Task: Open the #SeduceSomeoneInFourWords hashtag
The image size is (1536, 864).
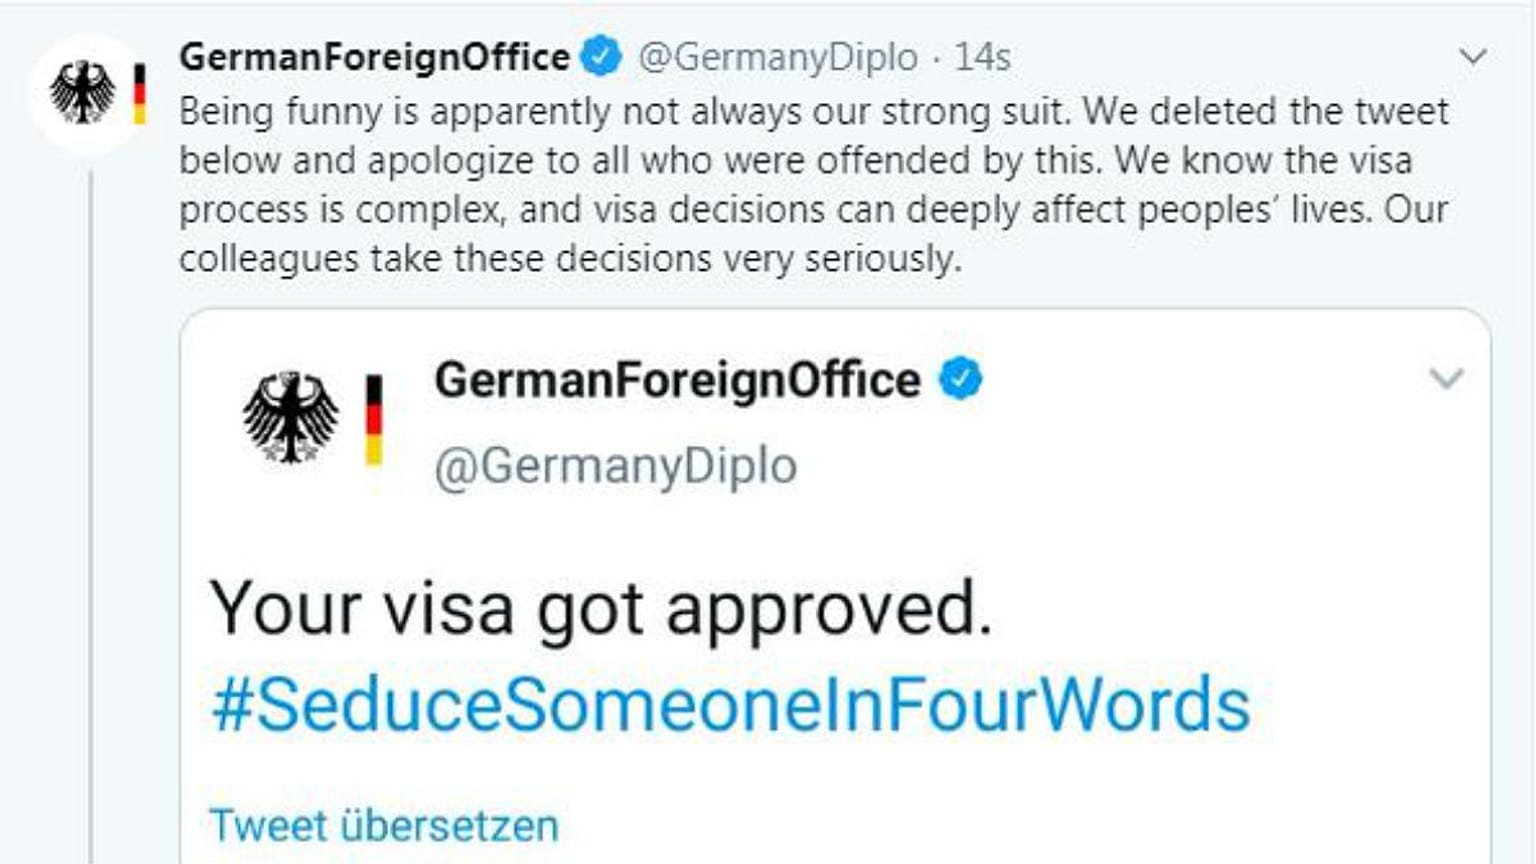Action: pyautogui.click(x=731, y=704)
